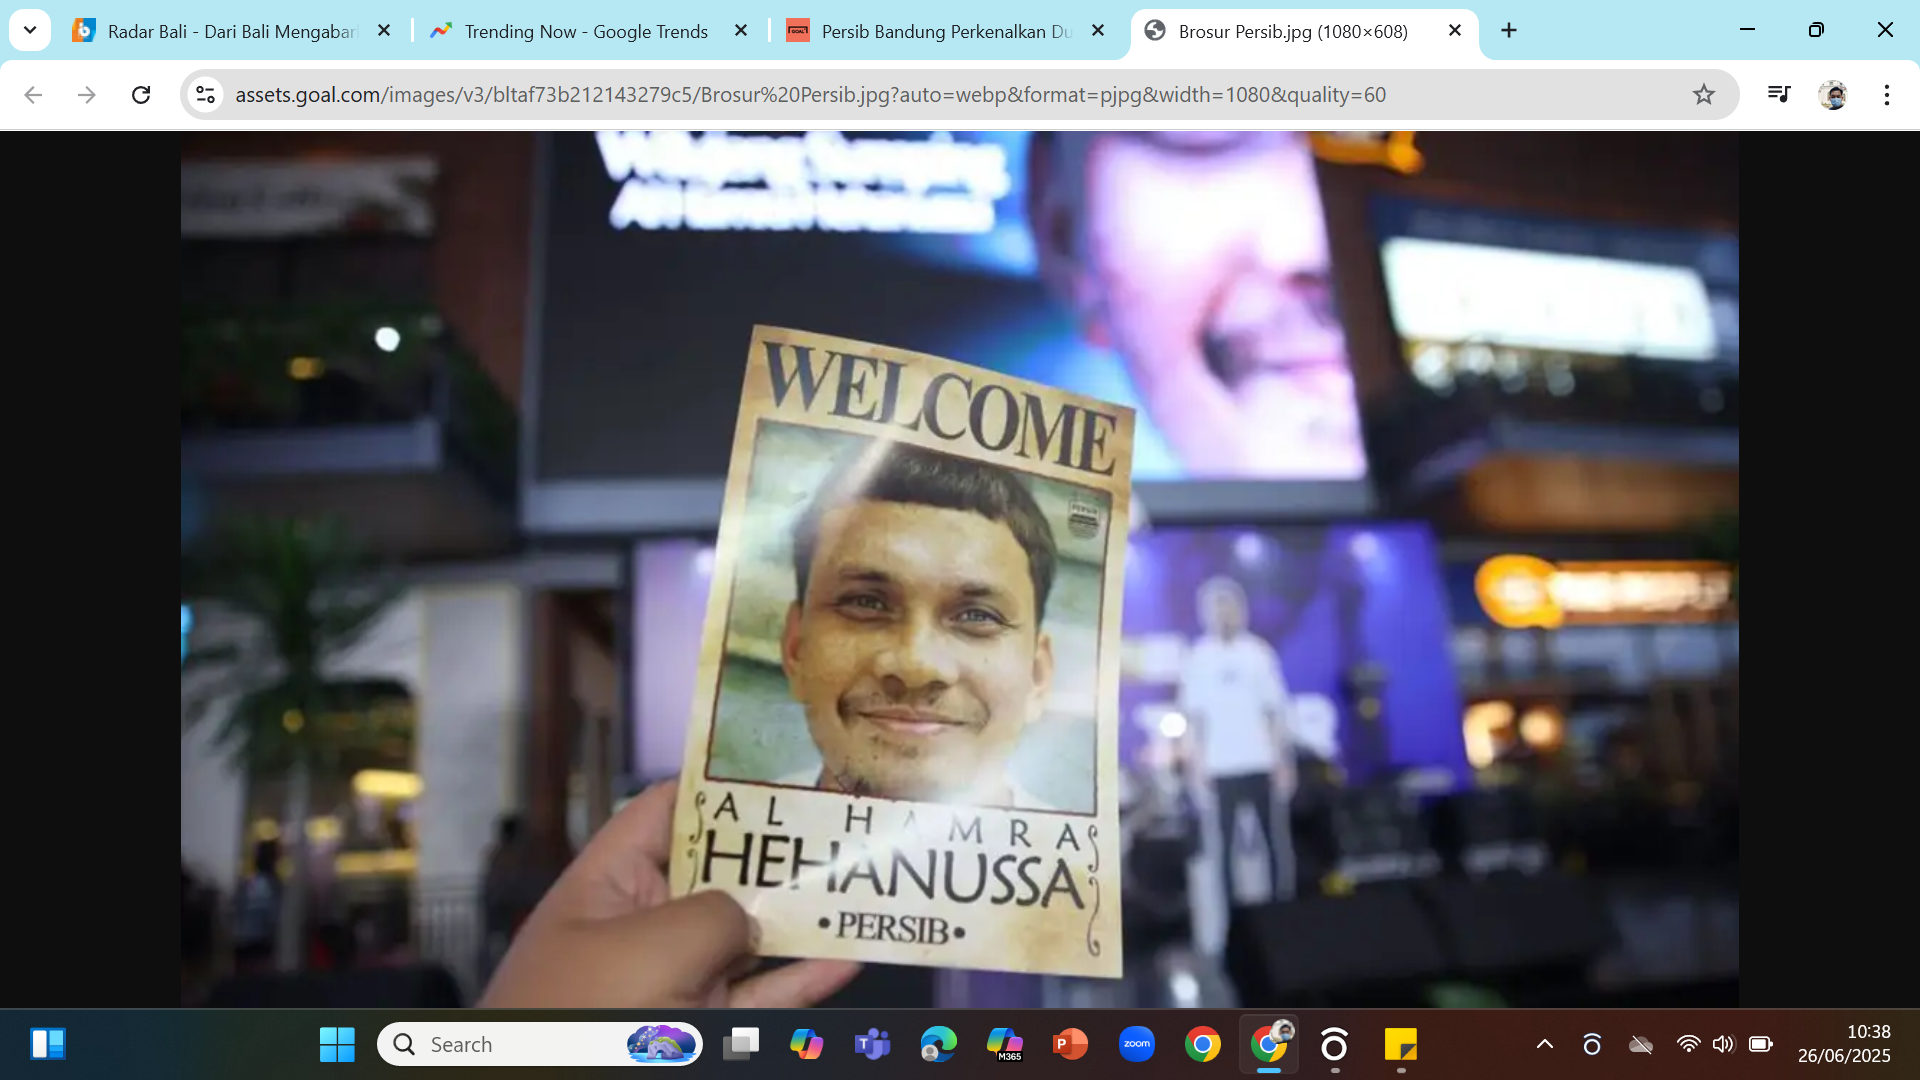Open a new browser tab
1920x1080 pixels.
[x=1508, y=30]
